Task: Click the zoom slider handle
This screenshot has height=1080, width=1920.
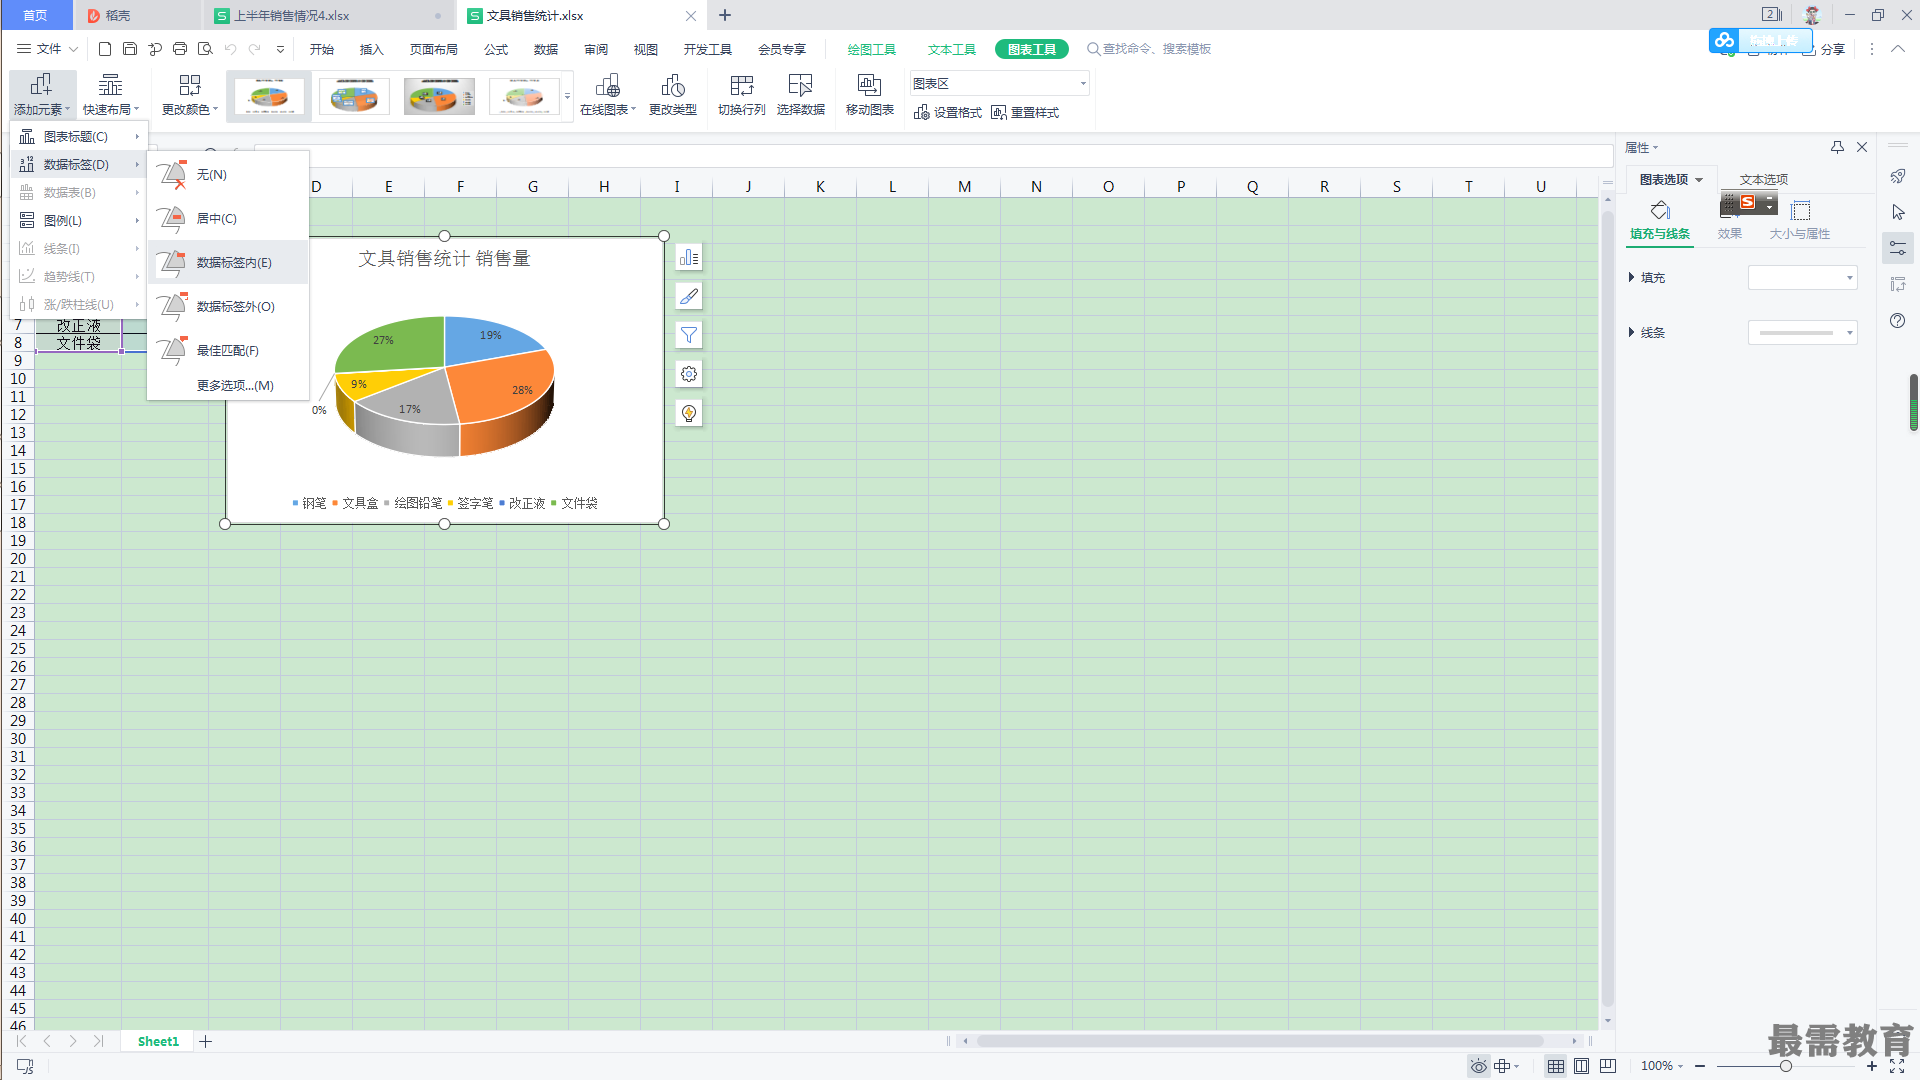Action: (x=1785, y=1066)
